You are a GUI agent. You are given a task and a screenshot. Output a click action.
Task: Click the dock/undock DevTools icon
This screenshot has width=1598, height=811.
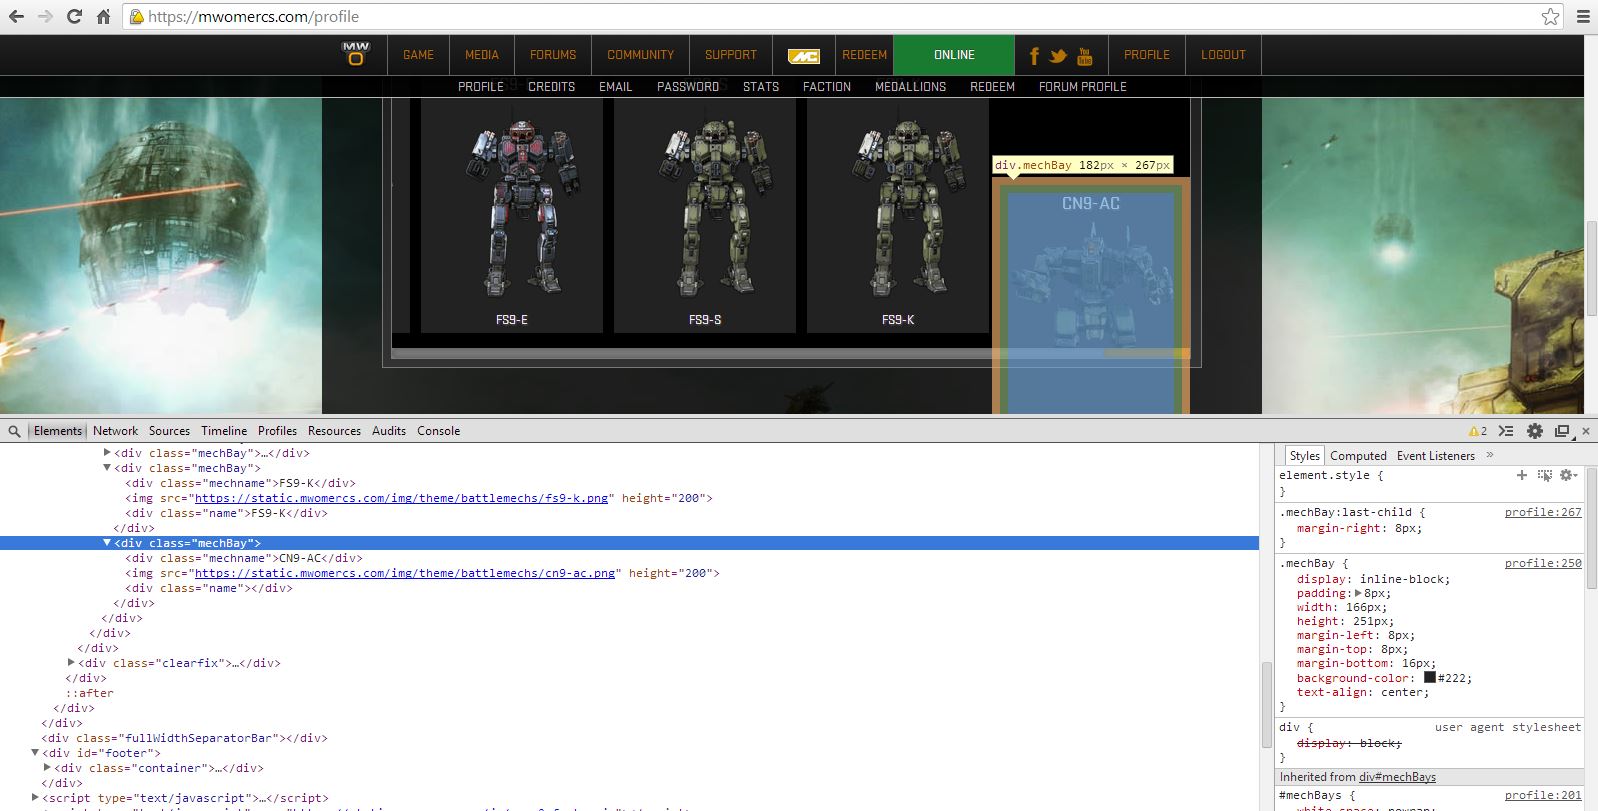point(1561,431)
